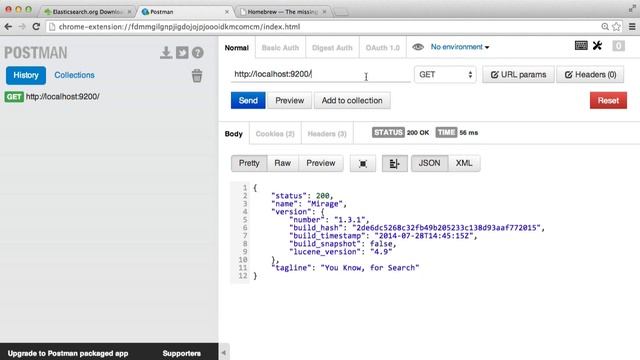This screenshot has height=360, width=640.
Task: Select the Basic Auth tab
Action: [x=280, y=48]
